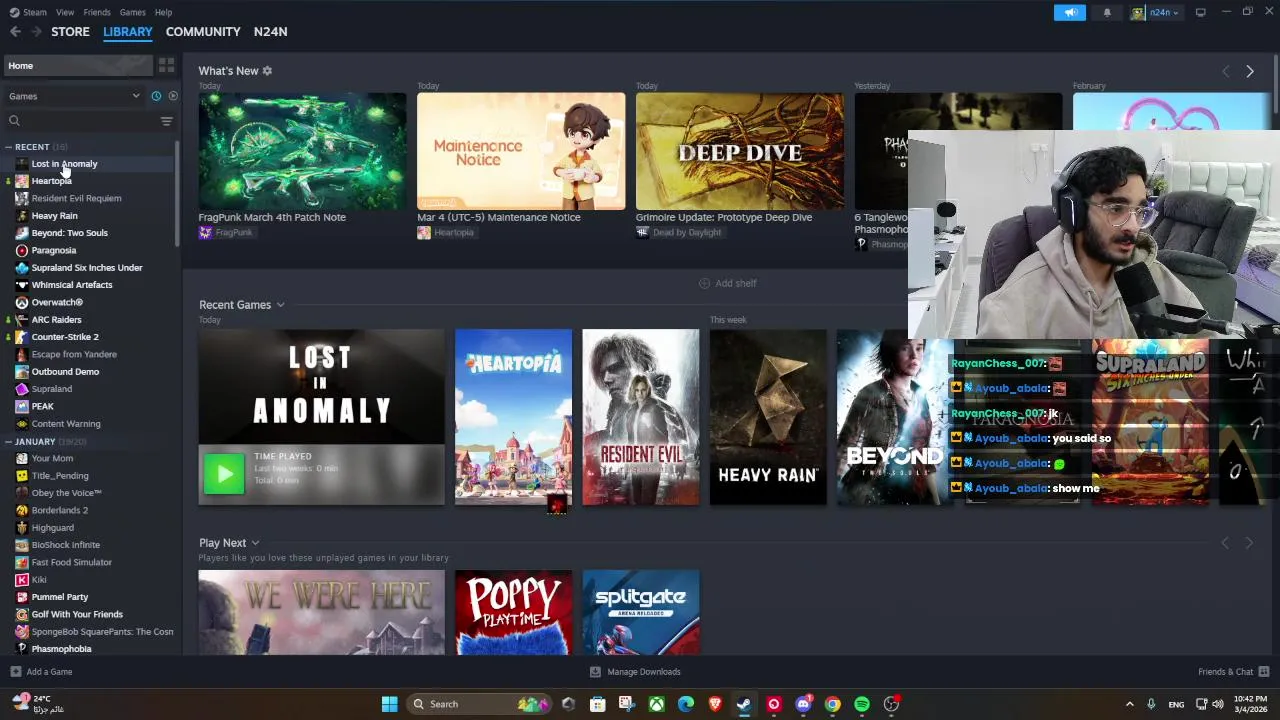Go back with the back arrow
Screen dimensions: 1280x720
(15, 32)
